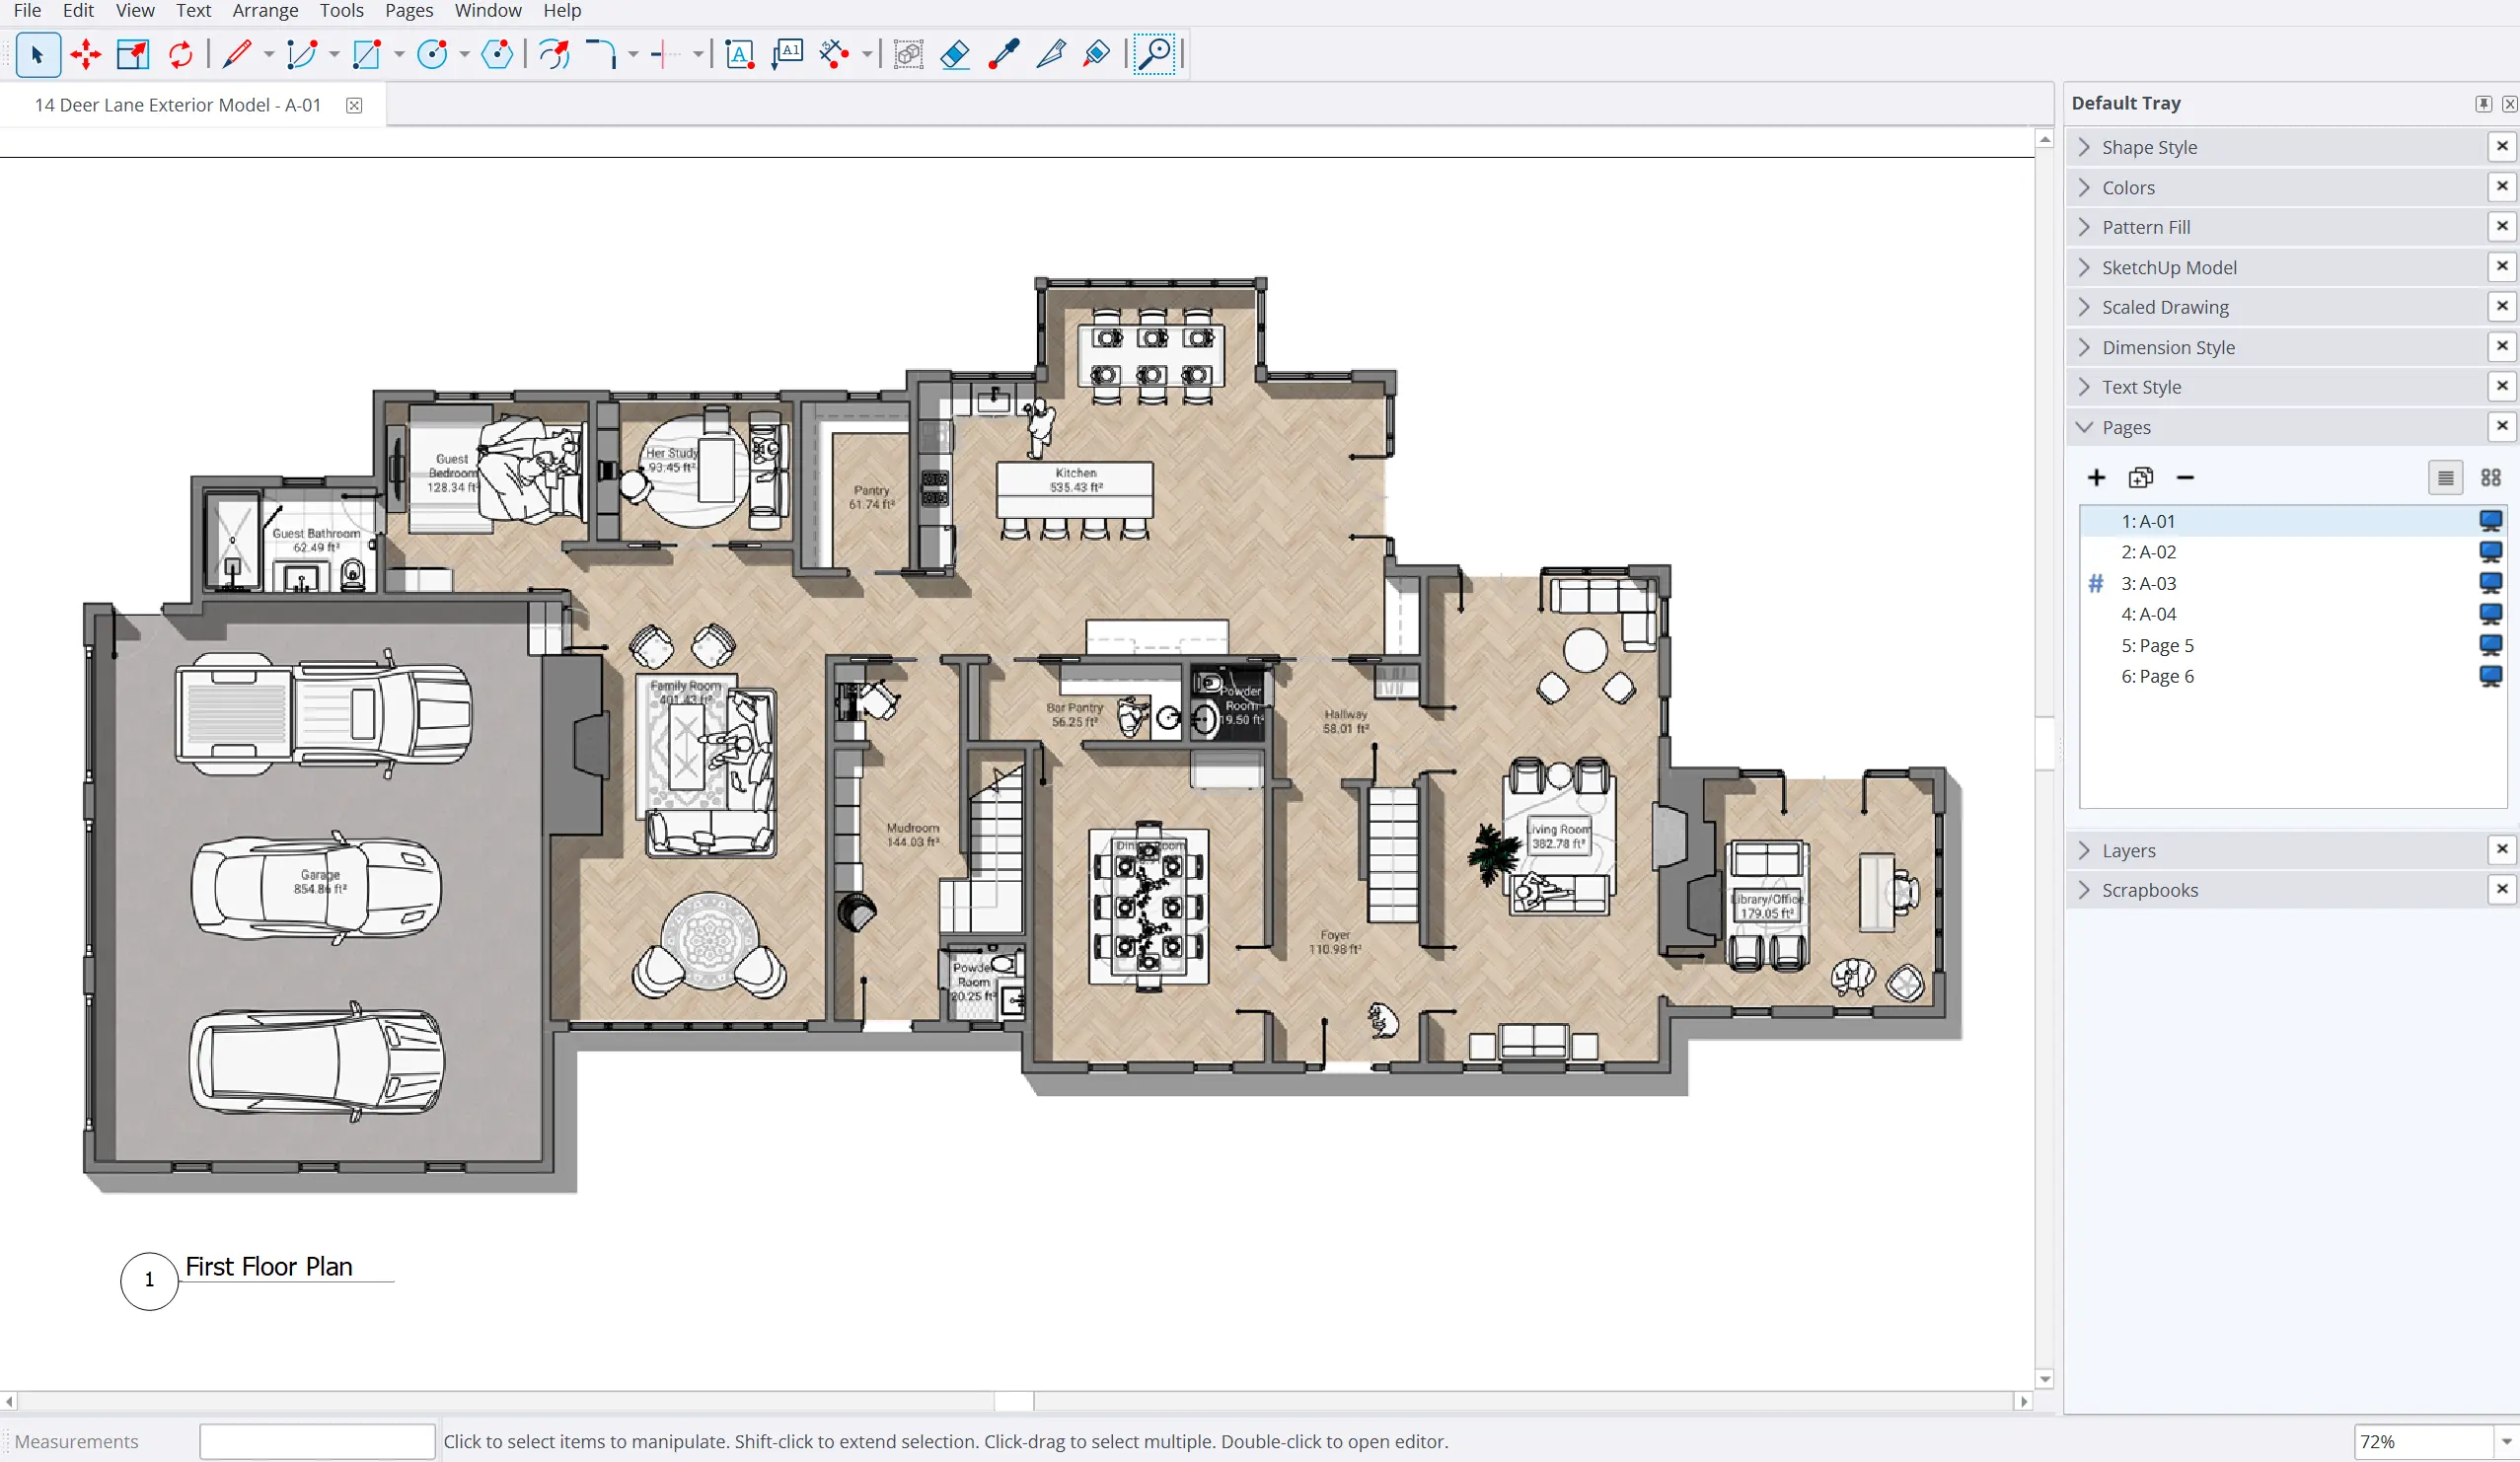Viewport: 2520px width, 1462px height.
Task: Select the '14 Deer Lane Exterior Model - A-01' tab
Action: pos(176,104)
